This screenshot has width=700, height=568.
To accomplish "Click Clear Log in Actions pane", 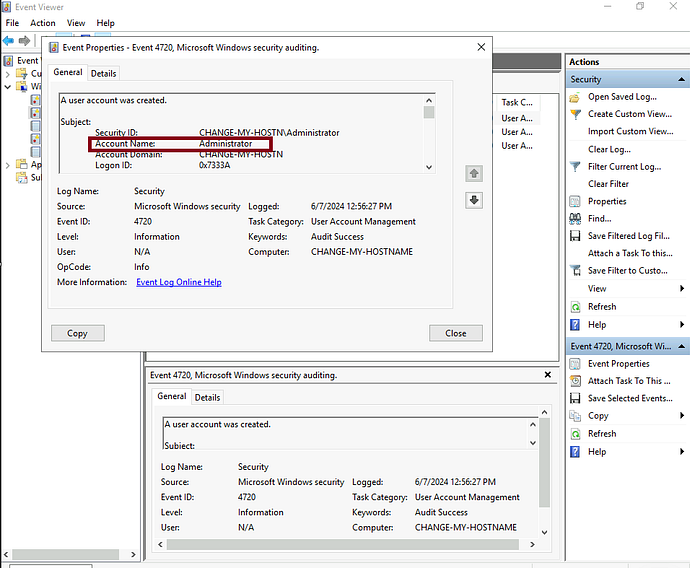I will click(609, 150).
